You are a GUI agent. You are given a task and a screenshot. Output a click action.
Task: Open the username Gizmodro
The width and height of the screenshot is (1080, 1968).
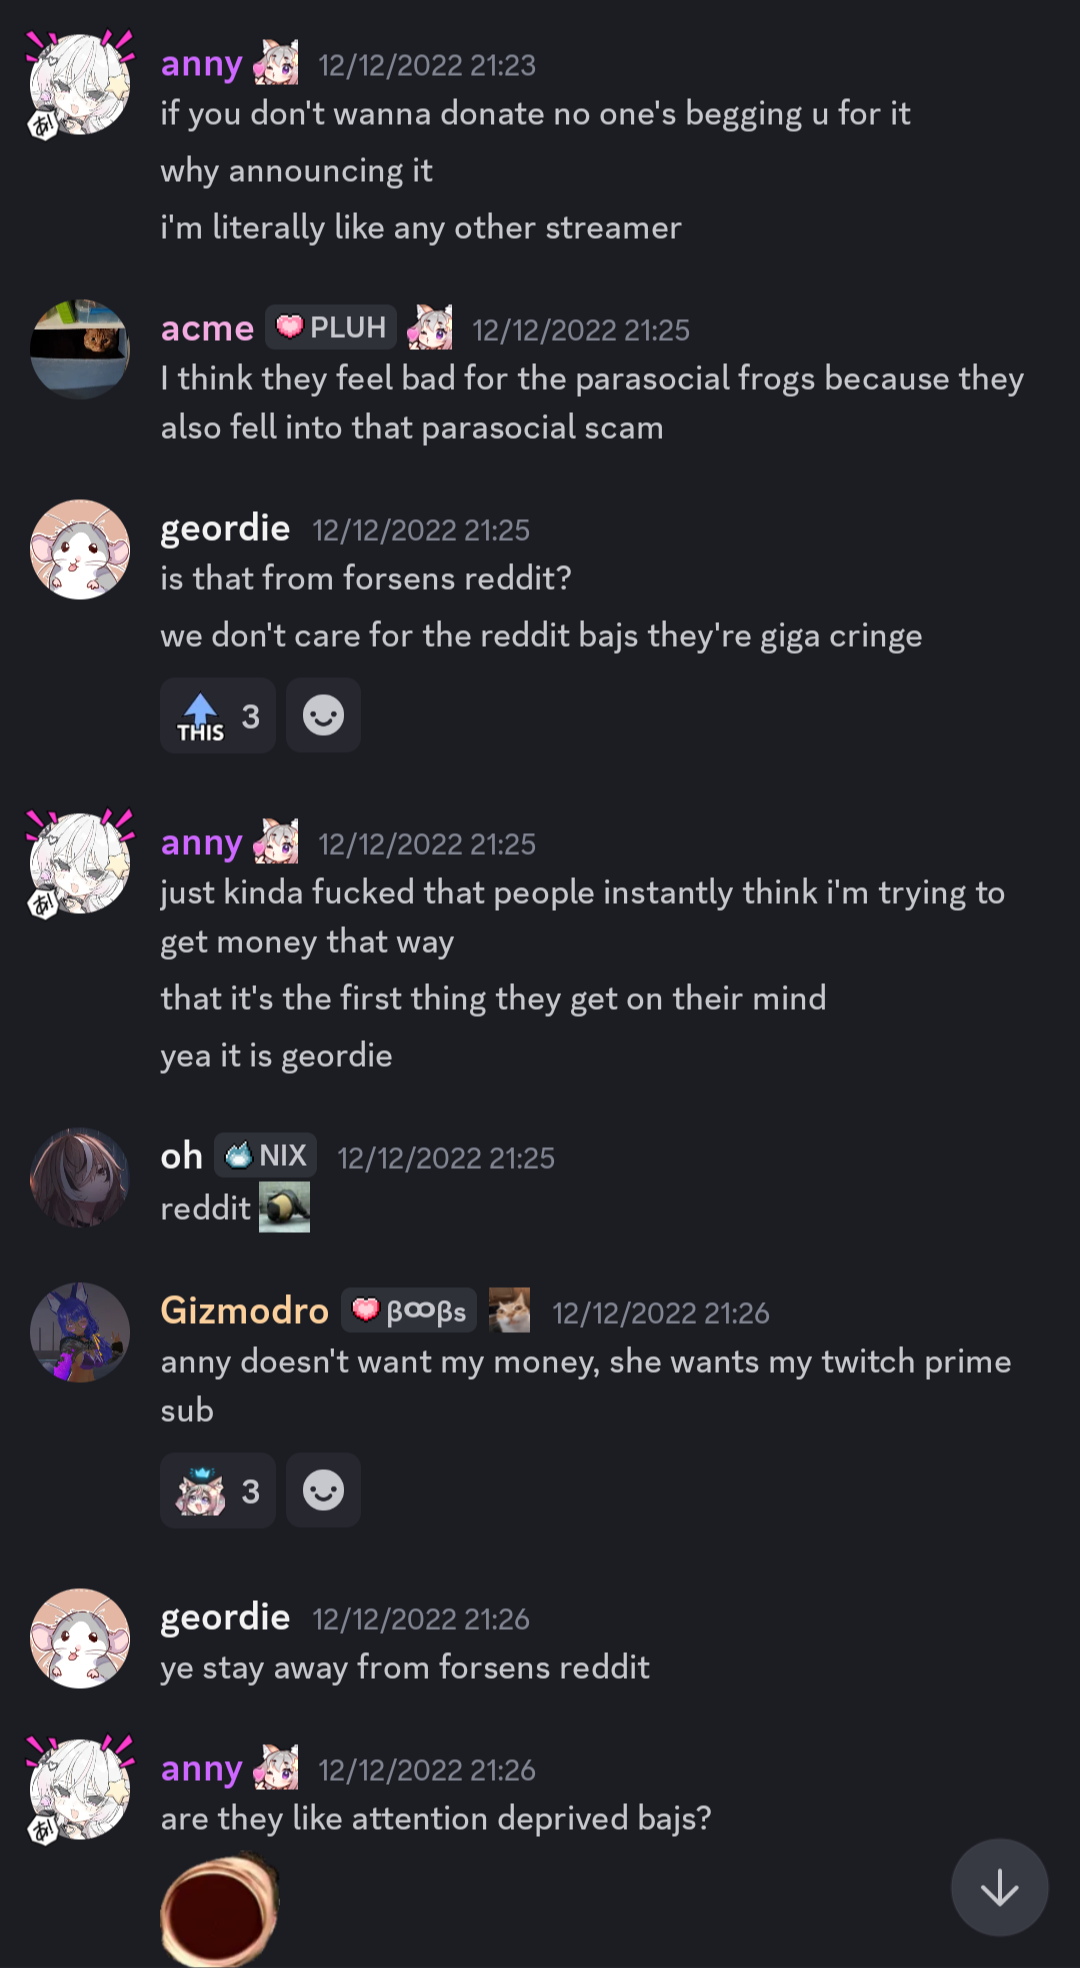pyautogui.click(x=245, y=1310)
